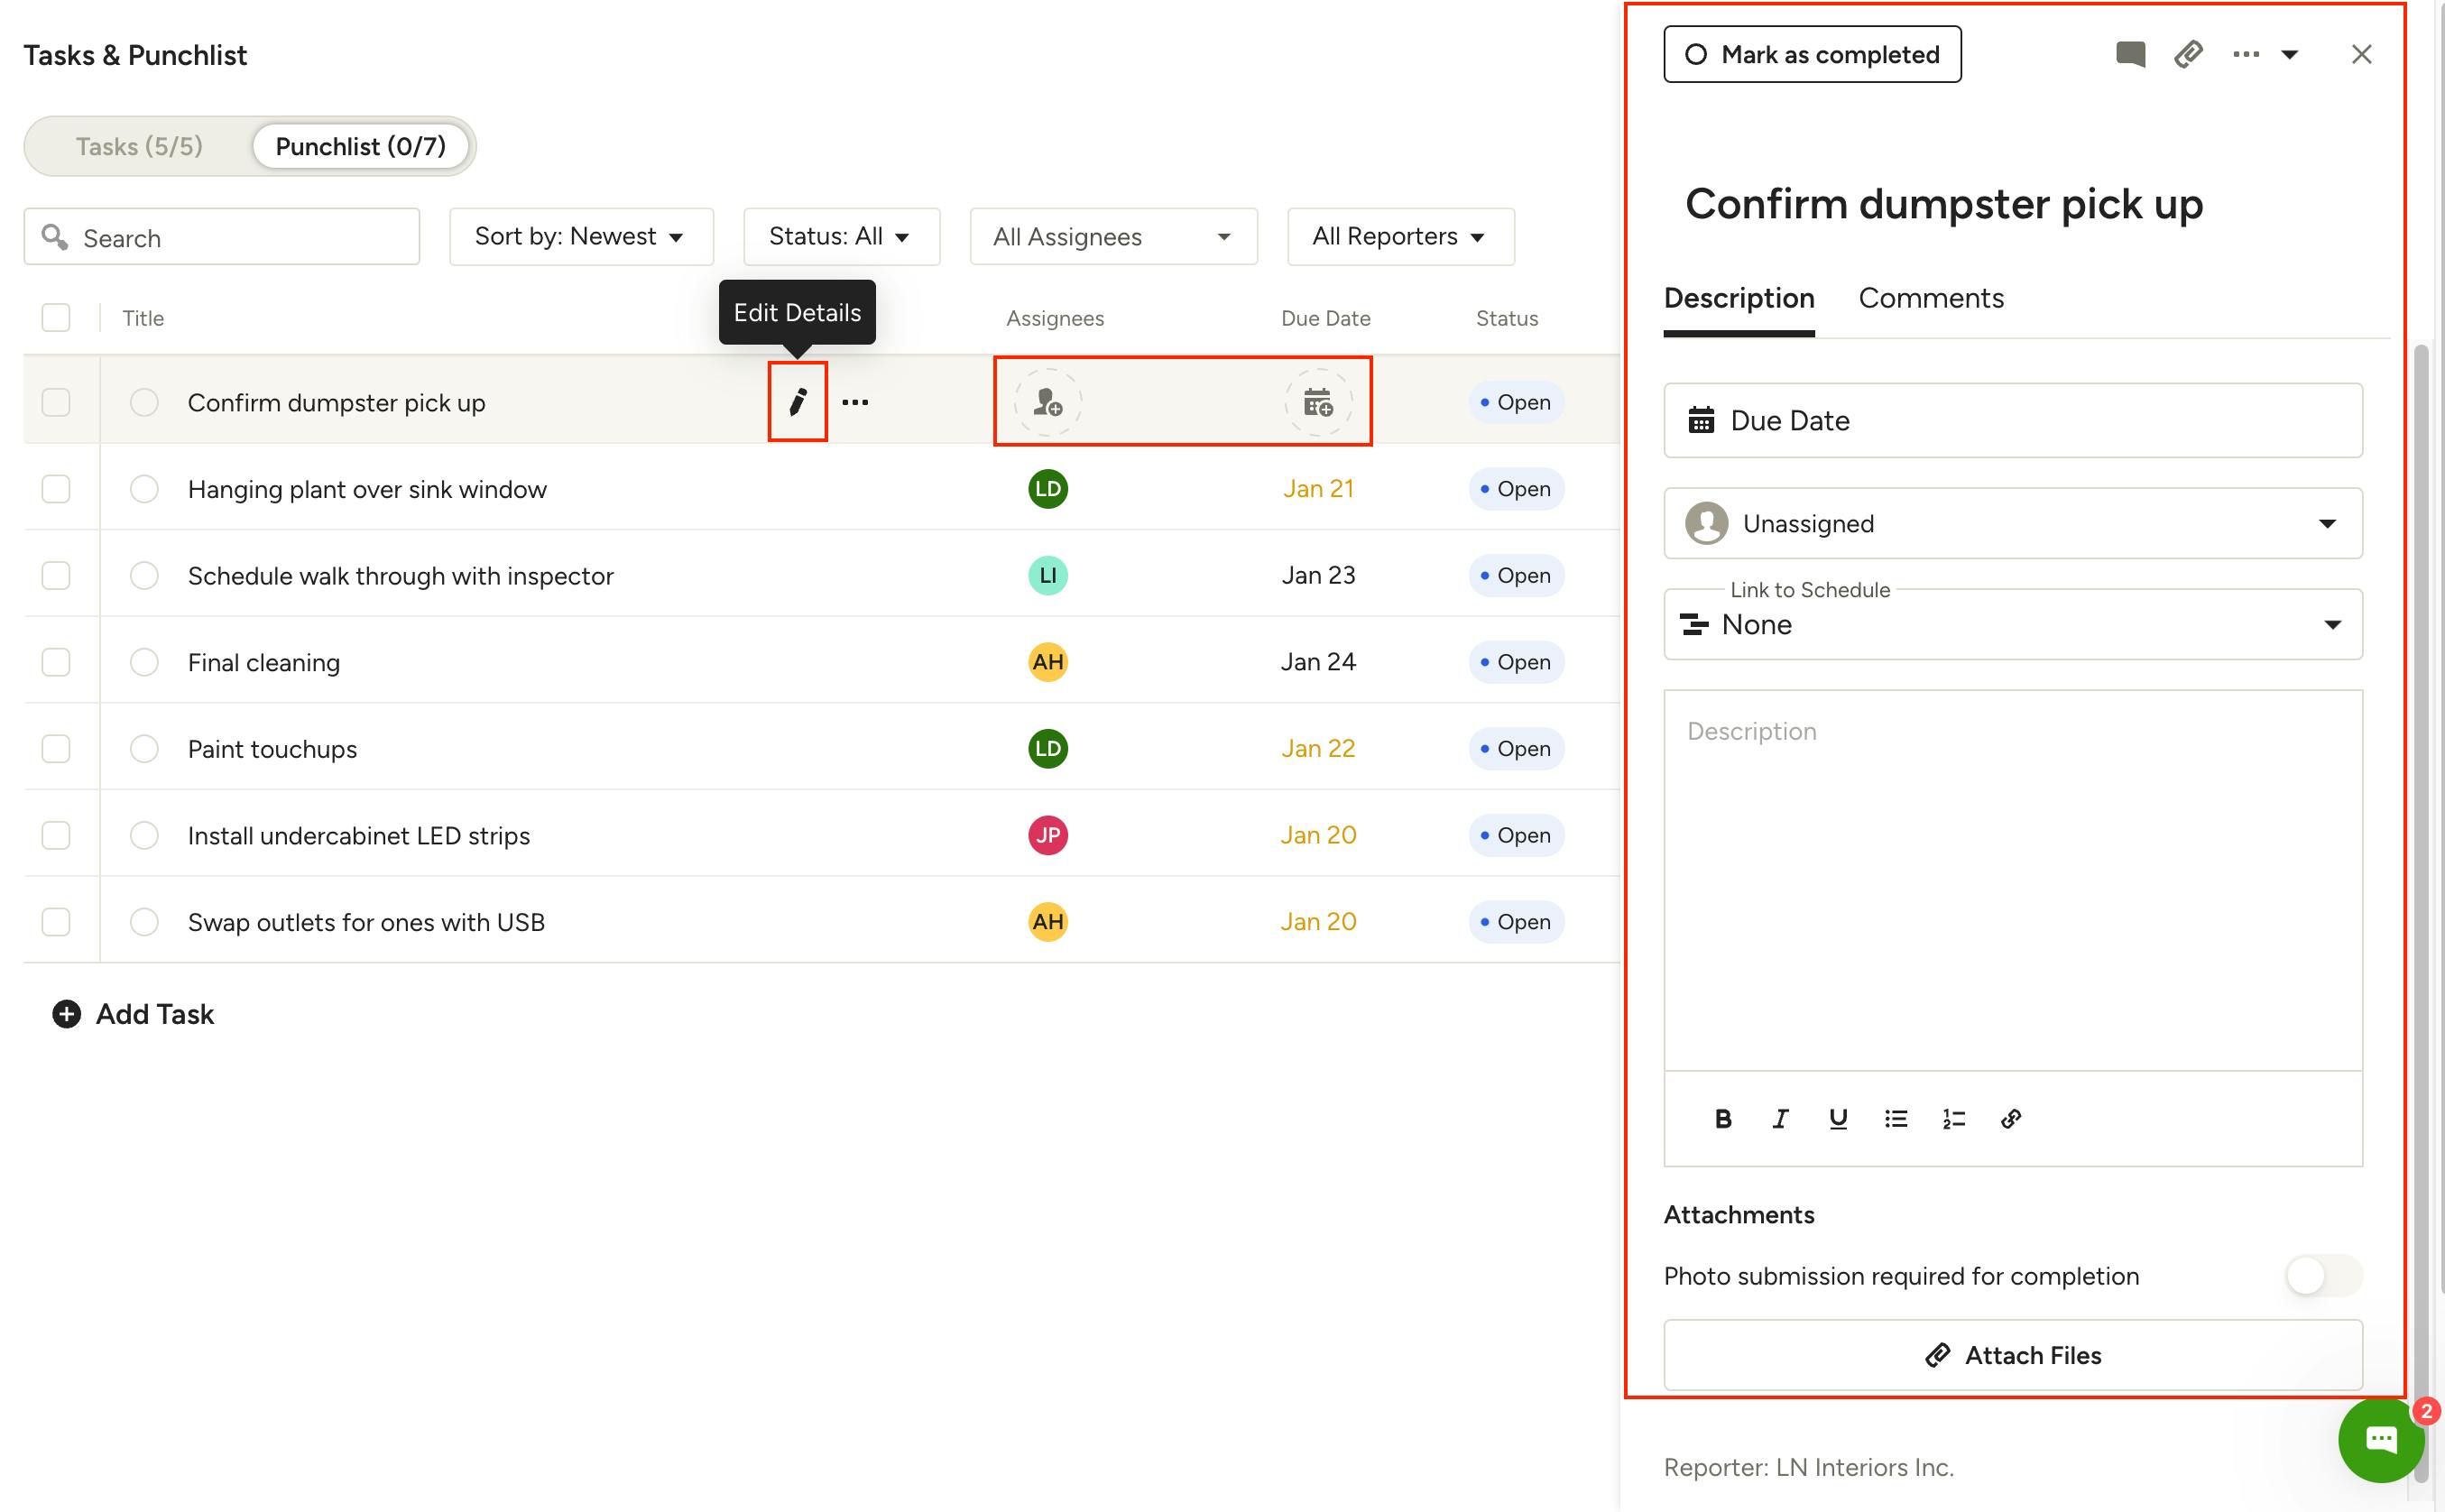Mark Install undercabinet LED strips complete via circle
The image size is (2445, 1512).
coord(144,835)
